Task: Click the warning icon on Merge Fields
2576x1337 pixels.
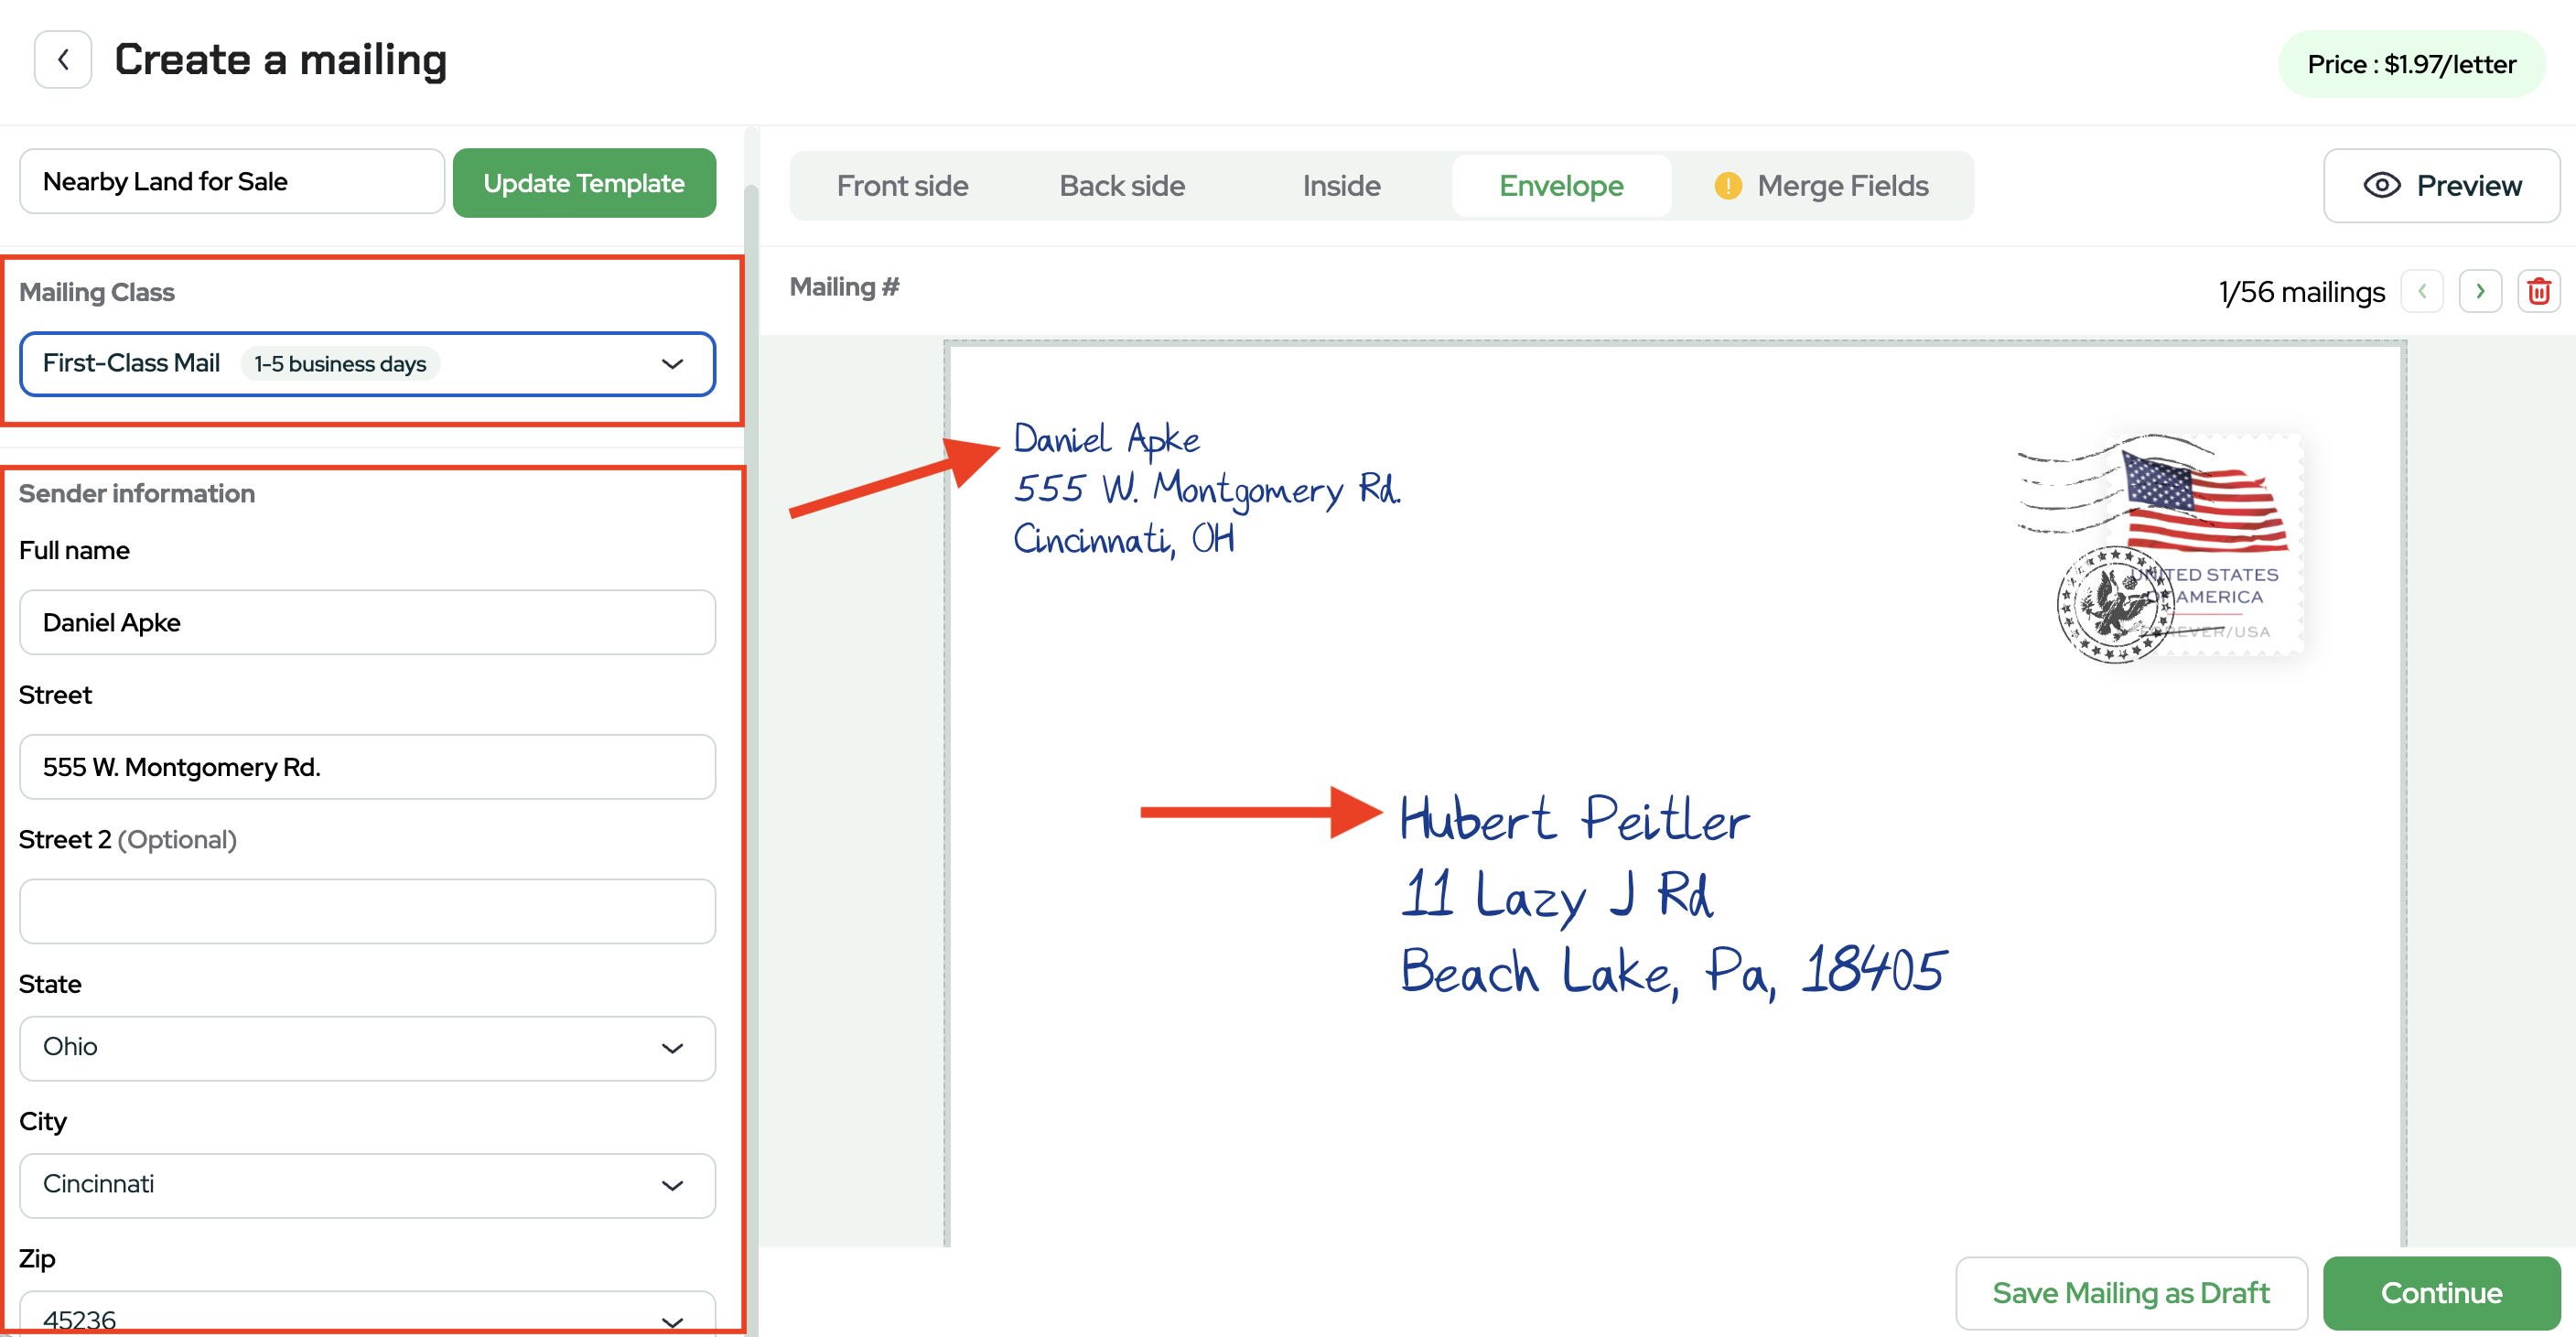Action: [1728, 185]
